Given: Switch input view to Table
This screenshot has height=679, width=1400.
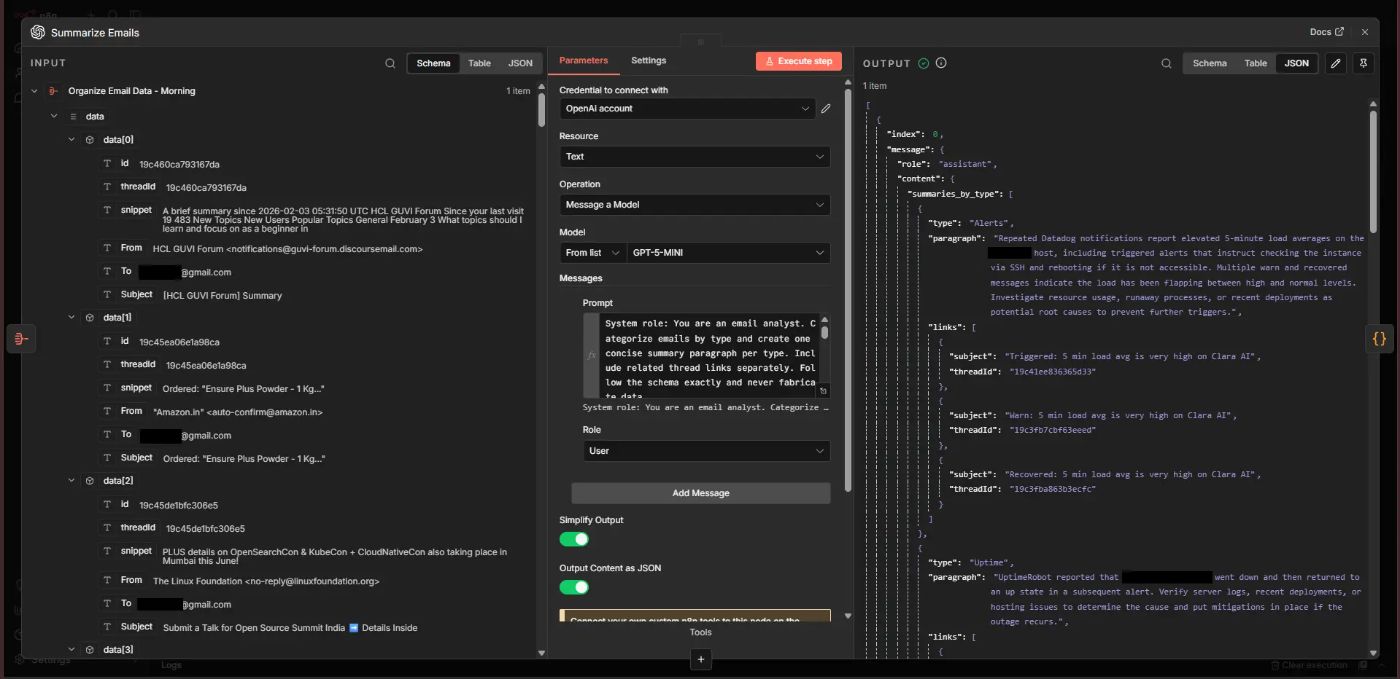Looking at the screenshot, I should pos(480,63).
